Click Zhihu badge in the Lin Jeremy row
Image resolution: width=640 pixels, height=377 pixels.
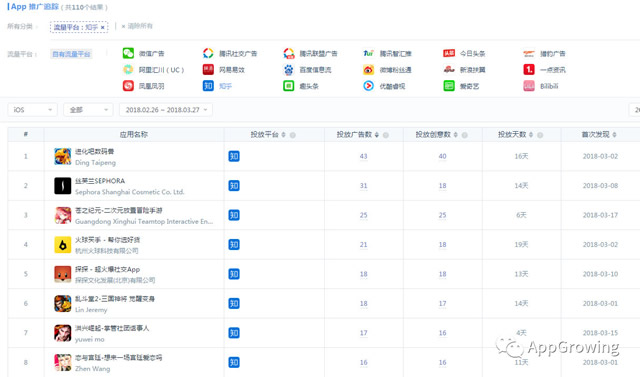[234, 304]
